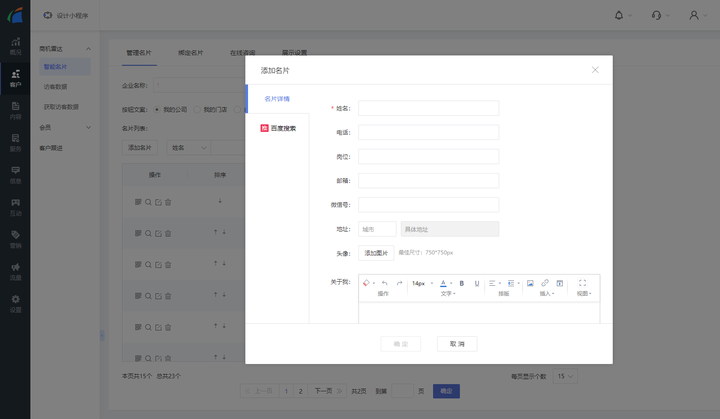
Task: Click the 取消 button in dialog
Action: coord(457,344)
